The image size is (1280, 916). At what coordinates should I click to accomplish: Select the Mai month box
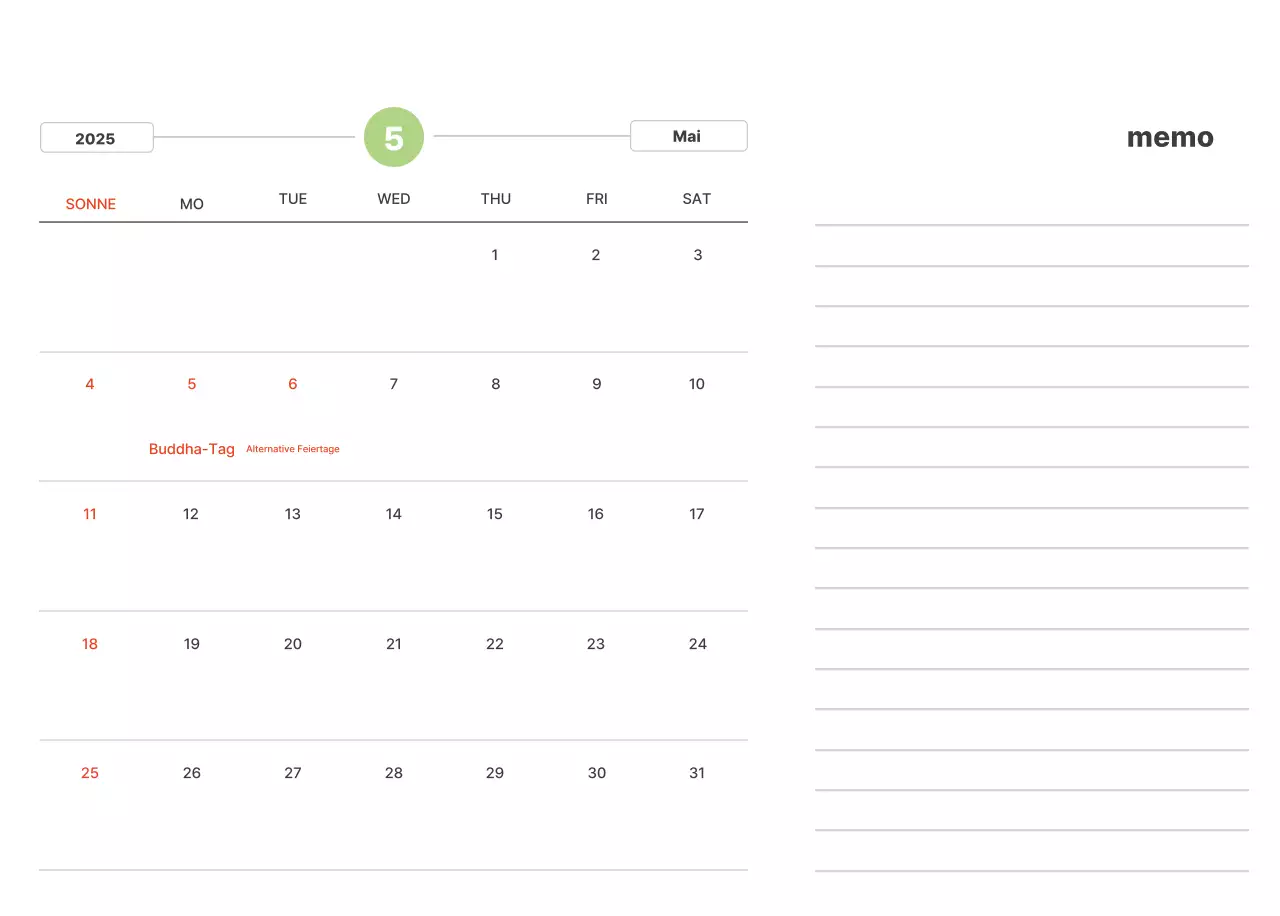[688, 136]
